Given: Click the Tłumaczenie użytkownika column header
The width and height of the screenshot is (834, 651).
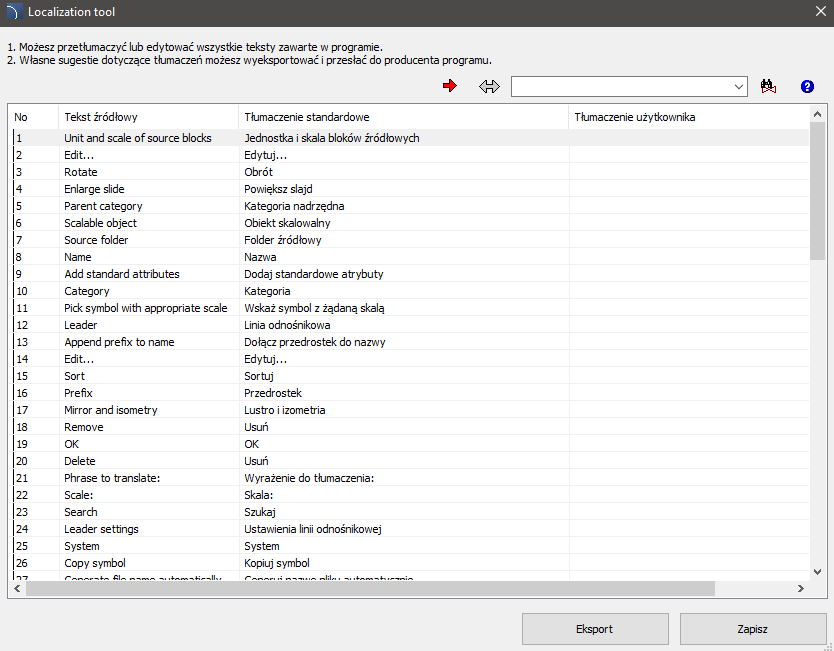Looking at the screenshot, I should 690,117.
